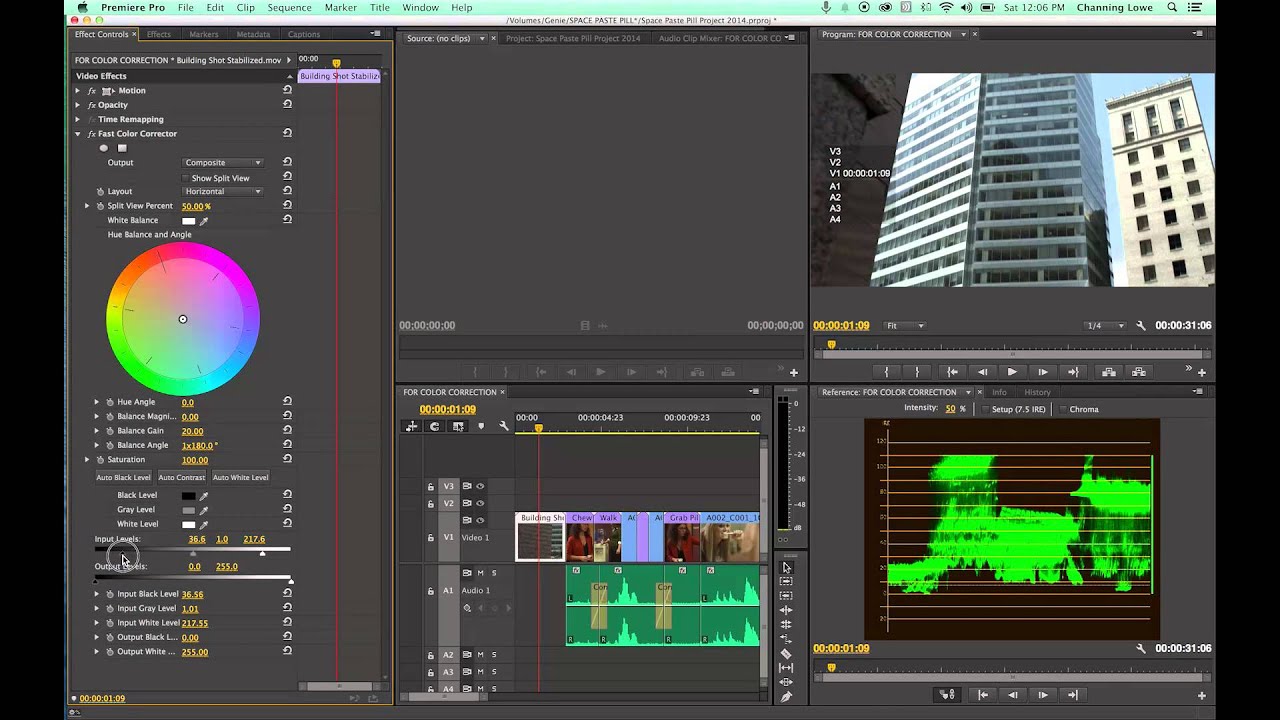This screenshot has width=1280, height=720.
Task: Click the Auto Black Level button
Action: pyautogui.click(x=123, y=477)
